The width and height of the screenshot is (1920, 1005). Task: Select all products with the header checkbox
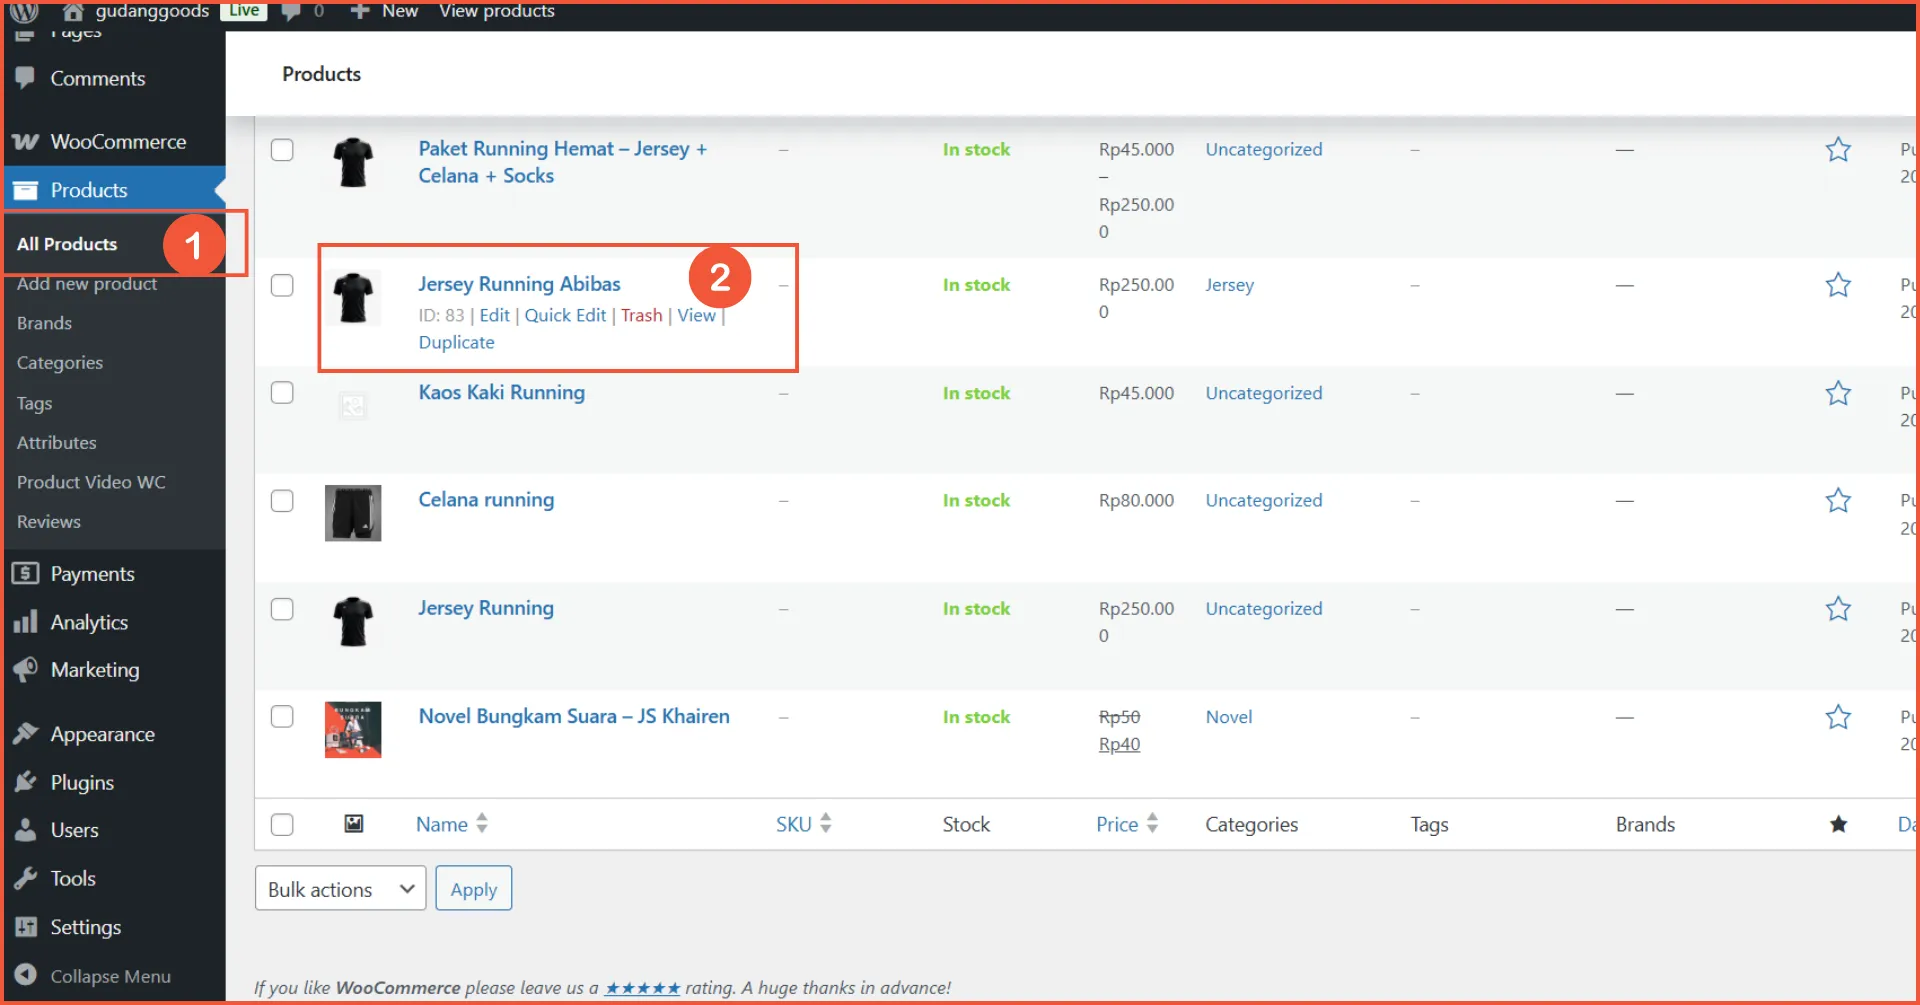pyautogui.click(x=282, y=824)
